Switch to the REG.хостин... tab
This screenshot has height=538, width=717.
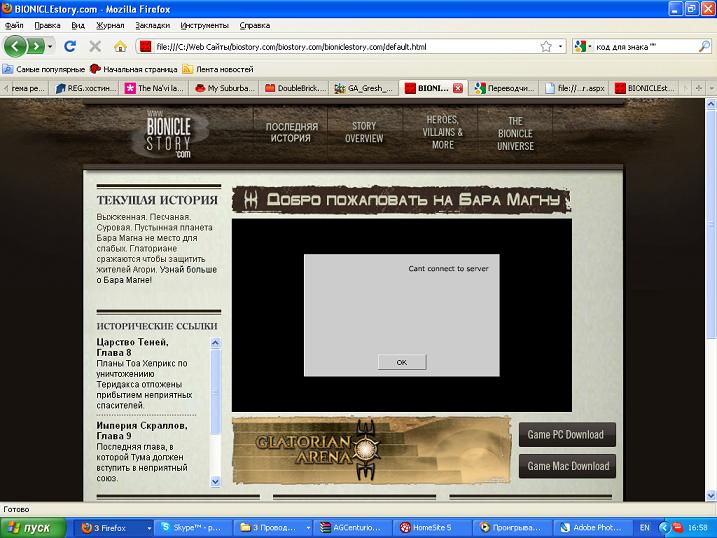point(86,88)
